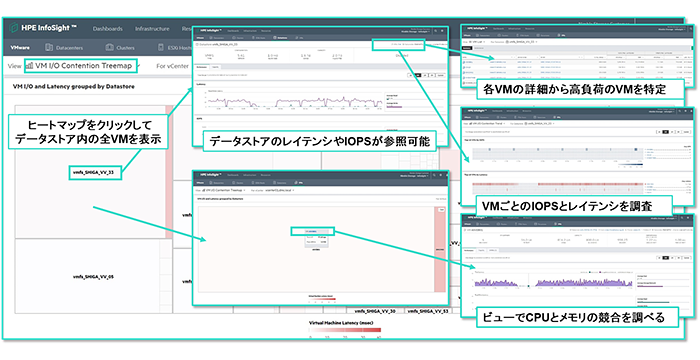Open the Clusters tab label
The width and height of the screenshot is (700, 360).
click(126, 48)
